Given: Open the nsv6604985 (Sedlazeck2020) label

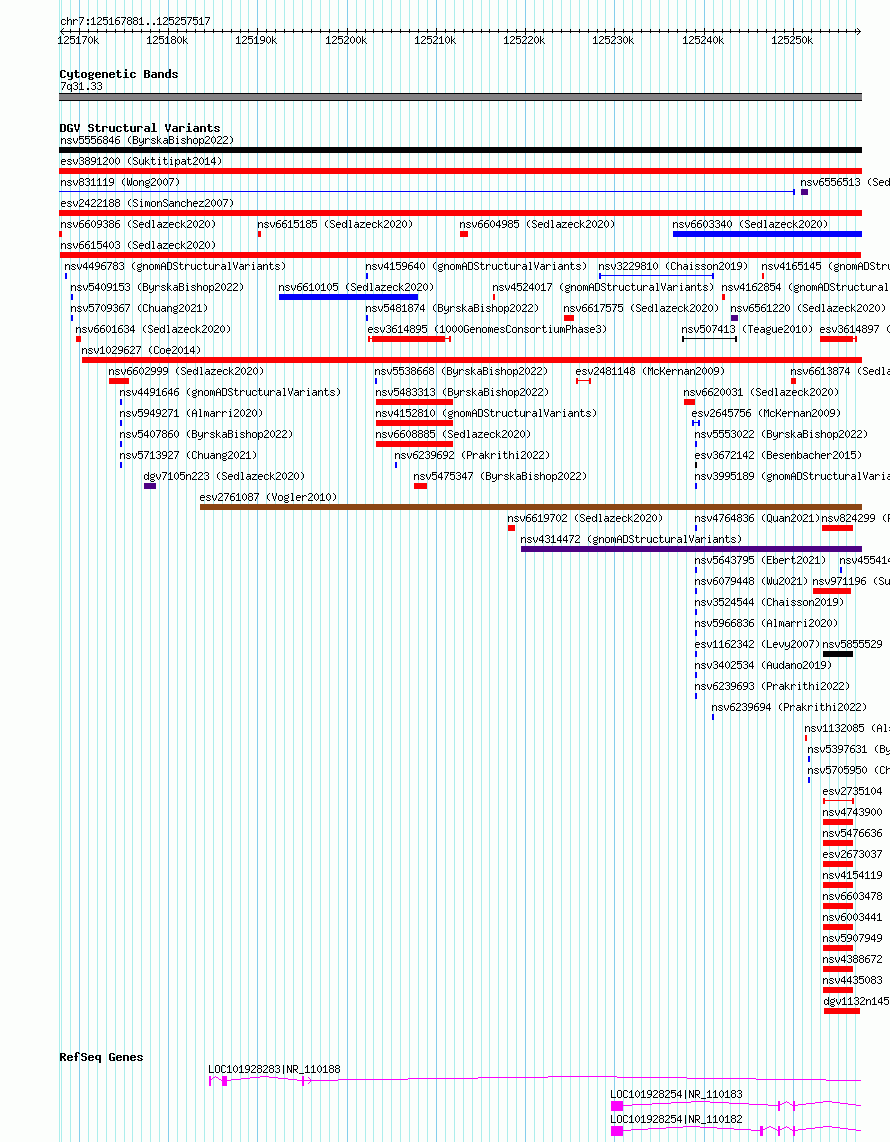Looking at the screenshot, I should [x=537, y=224].
